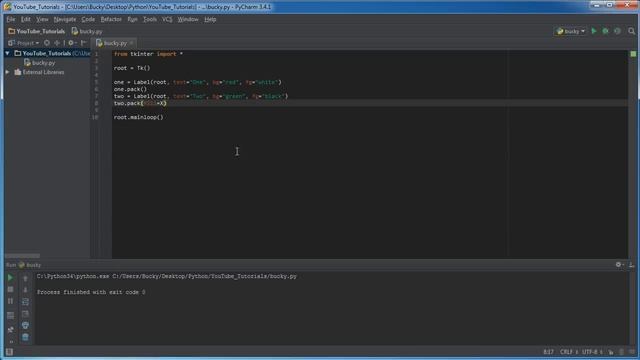This screenshot has height=360, width=640.
Task: Click the bucky tab in Run panel
Action: click(30, 265)
